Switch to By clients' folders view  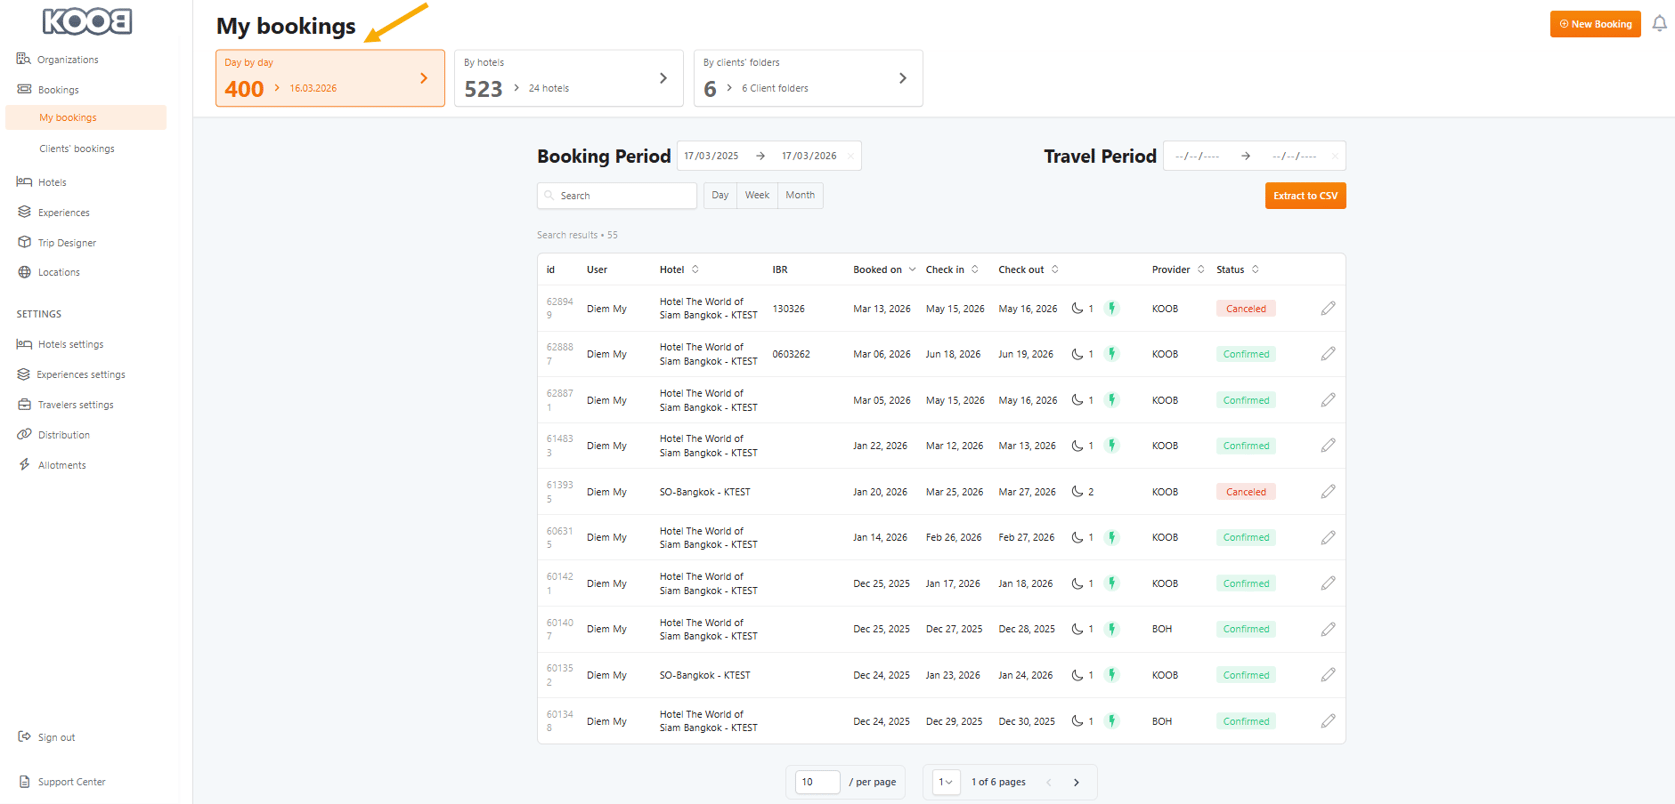coord(808,78)
